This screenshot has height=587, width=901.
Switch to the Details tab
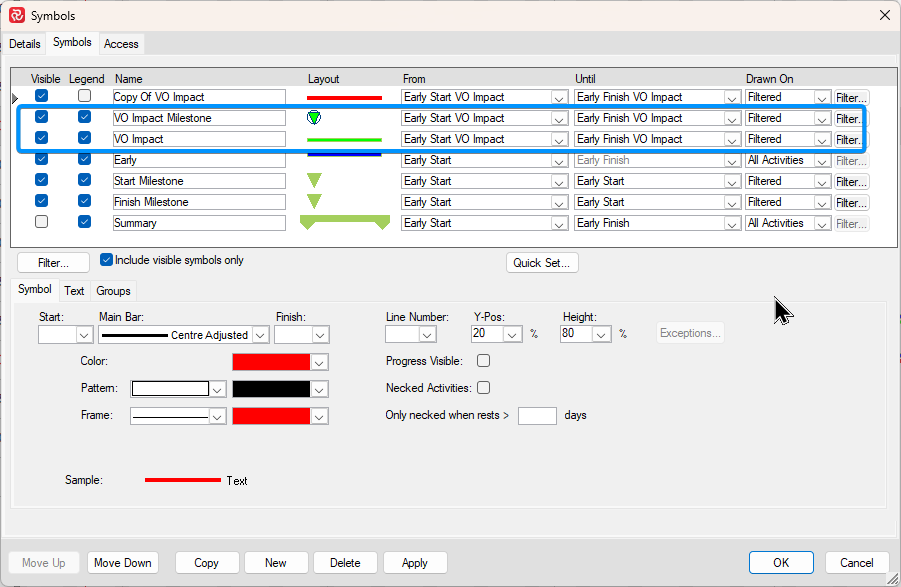click(25, 44)
